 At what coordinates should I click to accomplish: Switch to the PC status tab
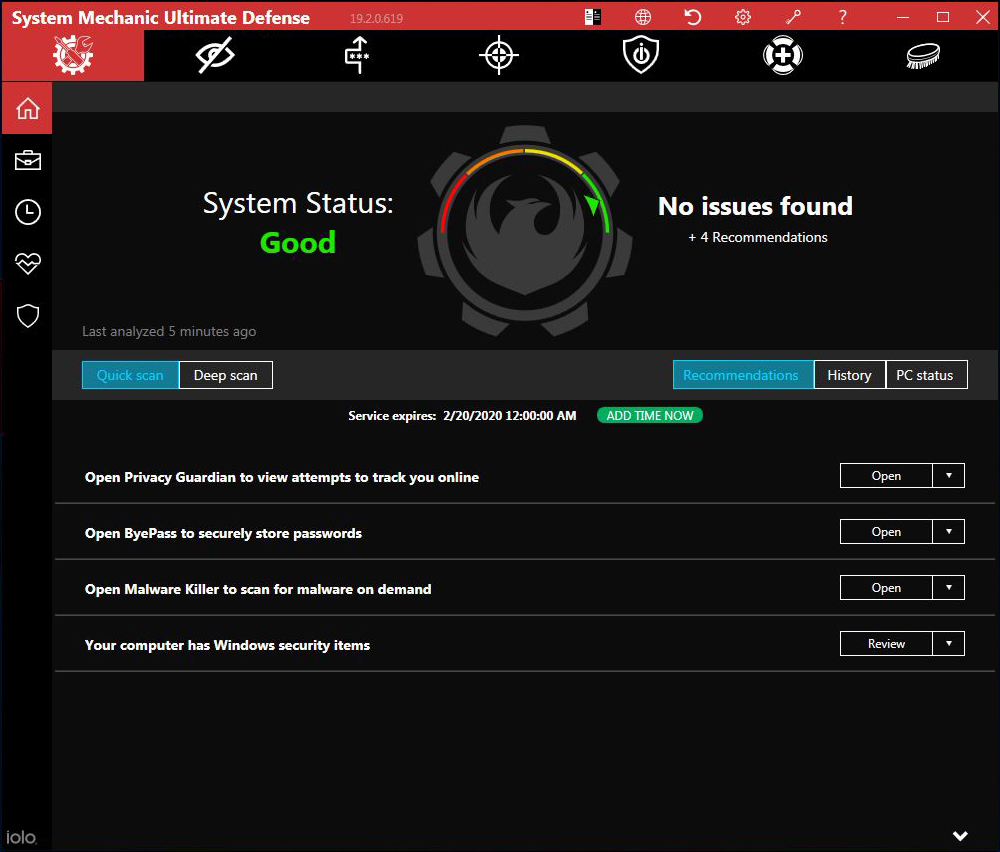(926, 375)
